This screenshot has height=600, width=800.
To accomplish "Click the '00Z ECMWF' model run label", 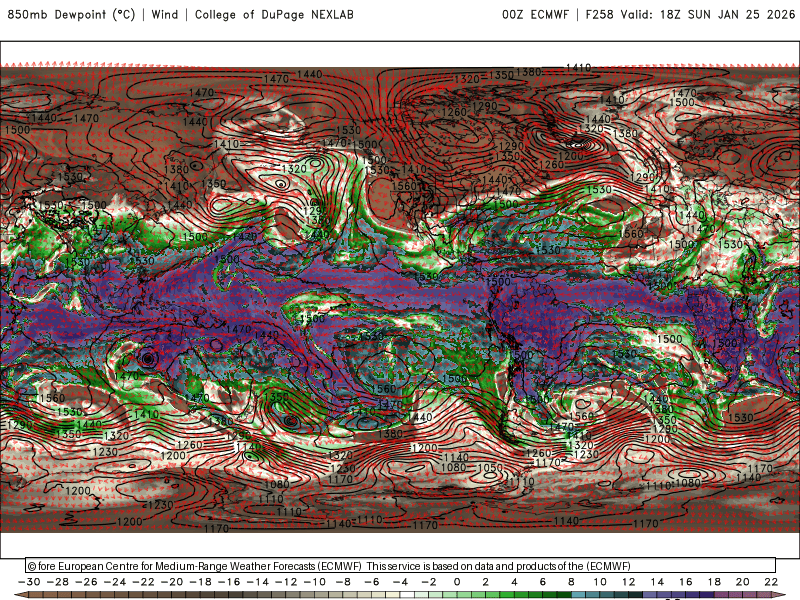I will click(535, 14).
